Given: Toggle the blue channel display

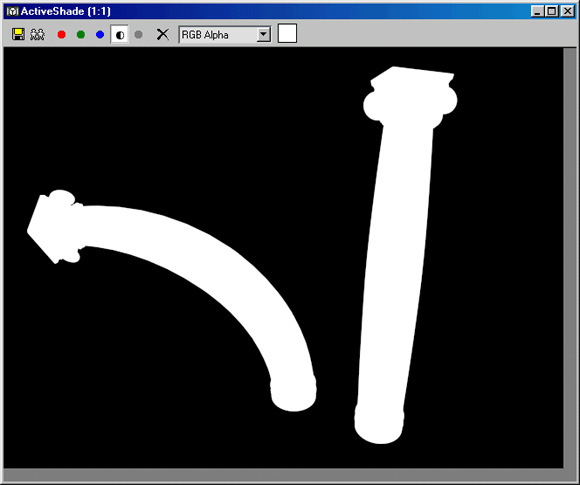Looking at the screenshot, I should [100, 34].
